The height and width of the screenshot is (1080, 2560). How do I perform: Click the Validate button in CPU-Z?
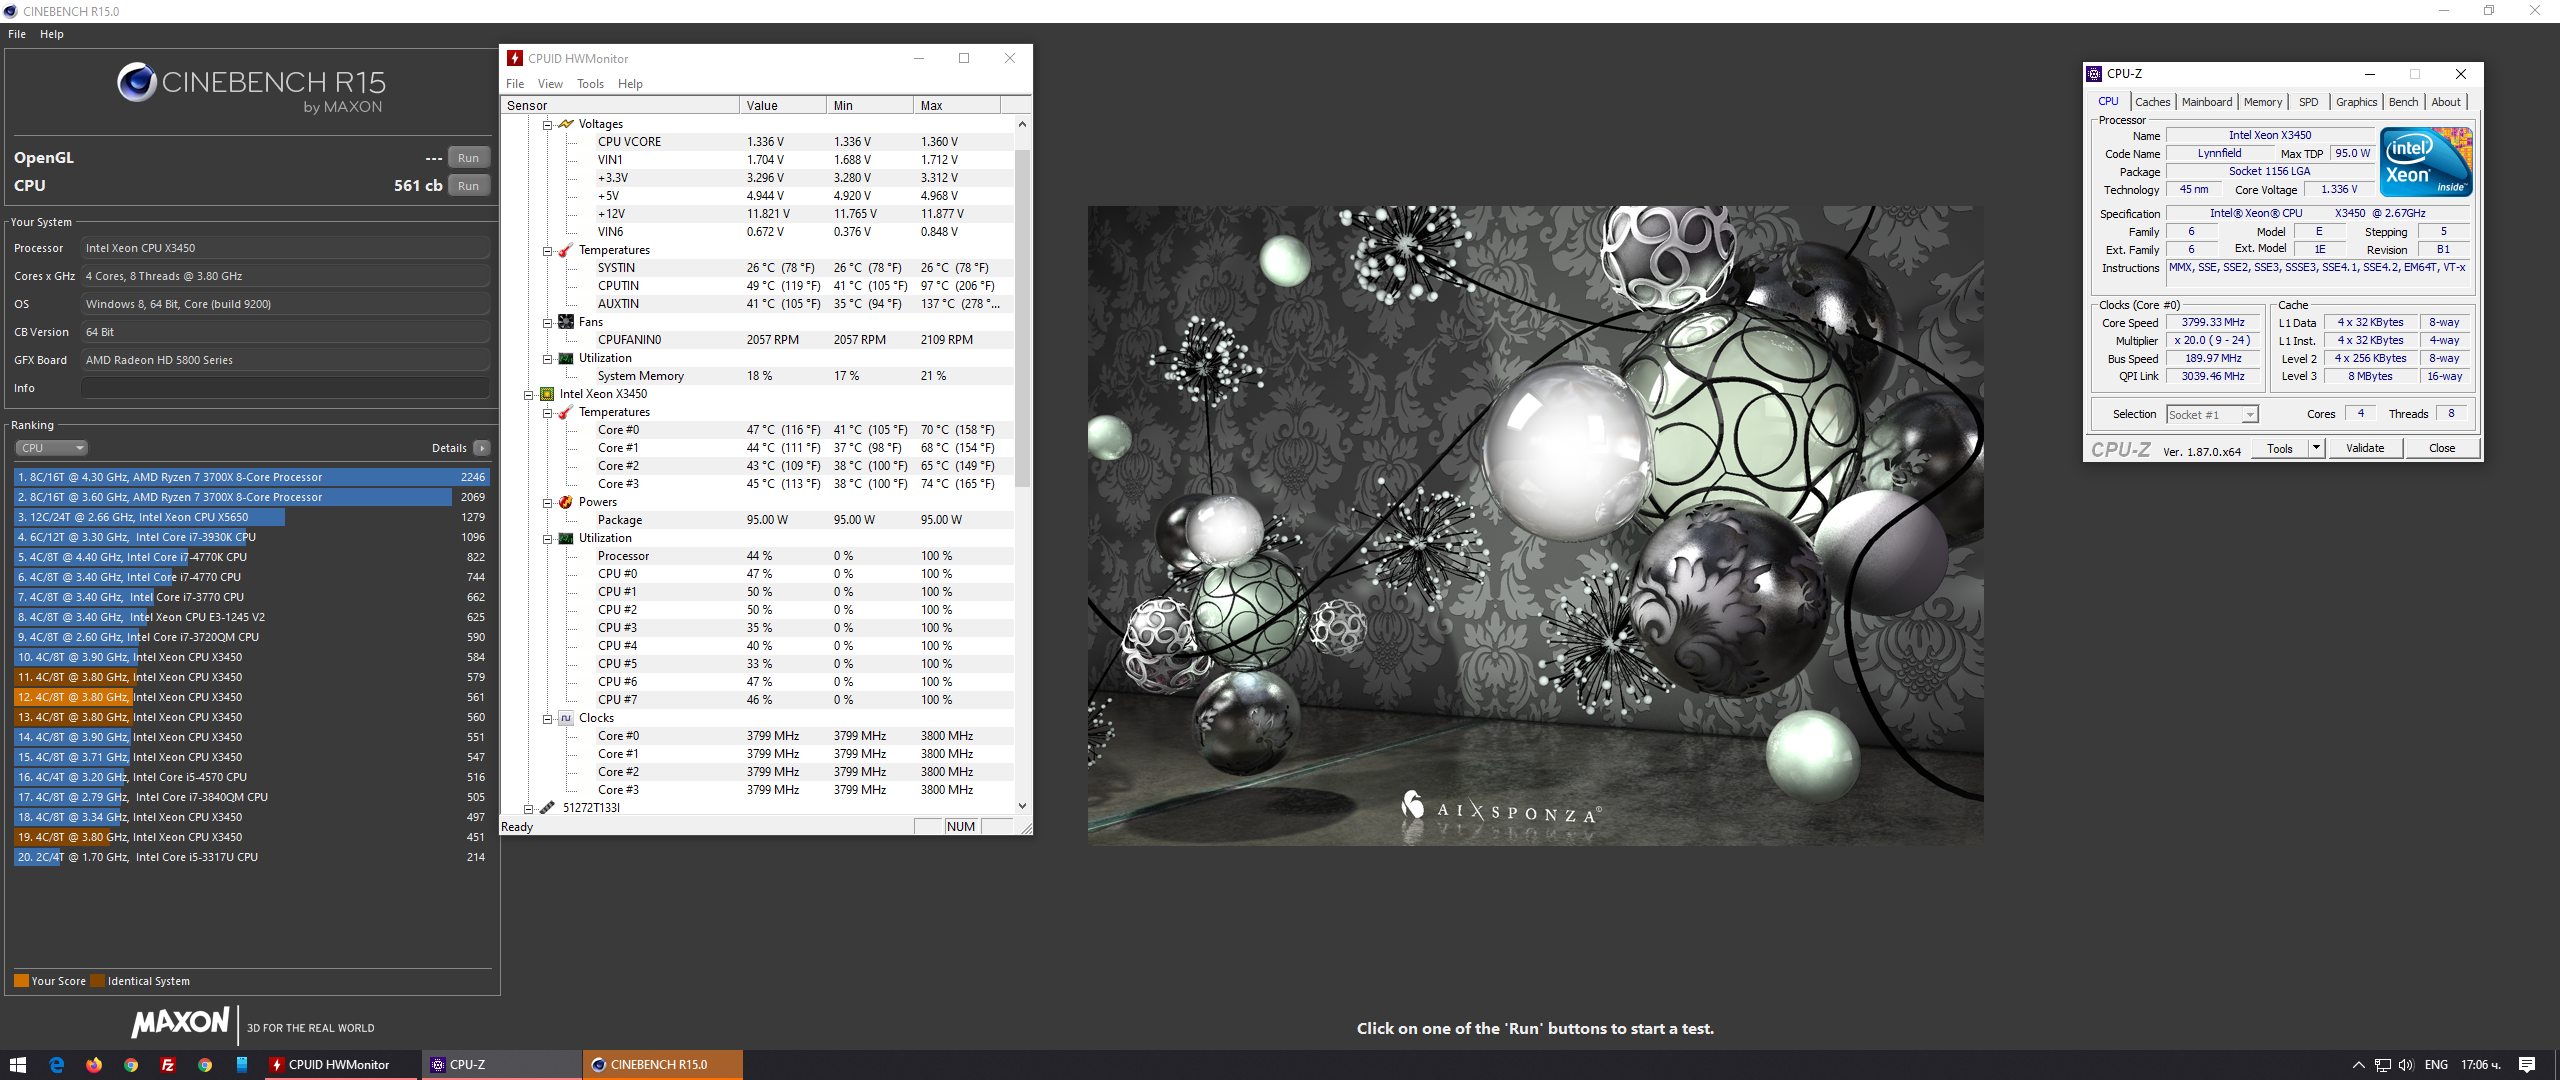pos(2365,448)
